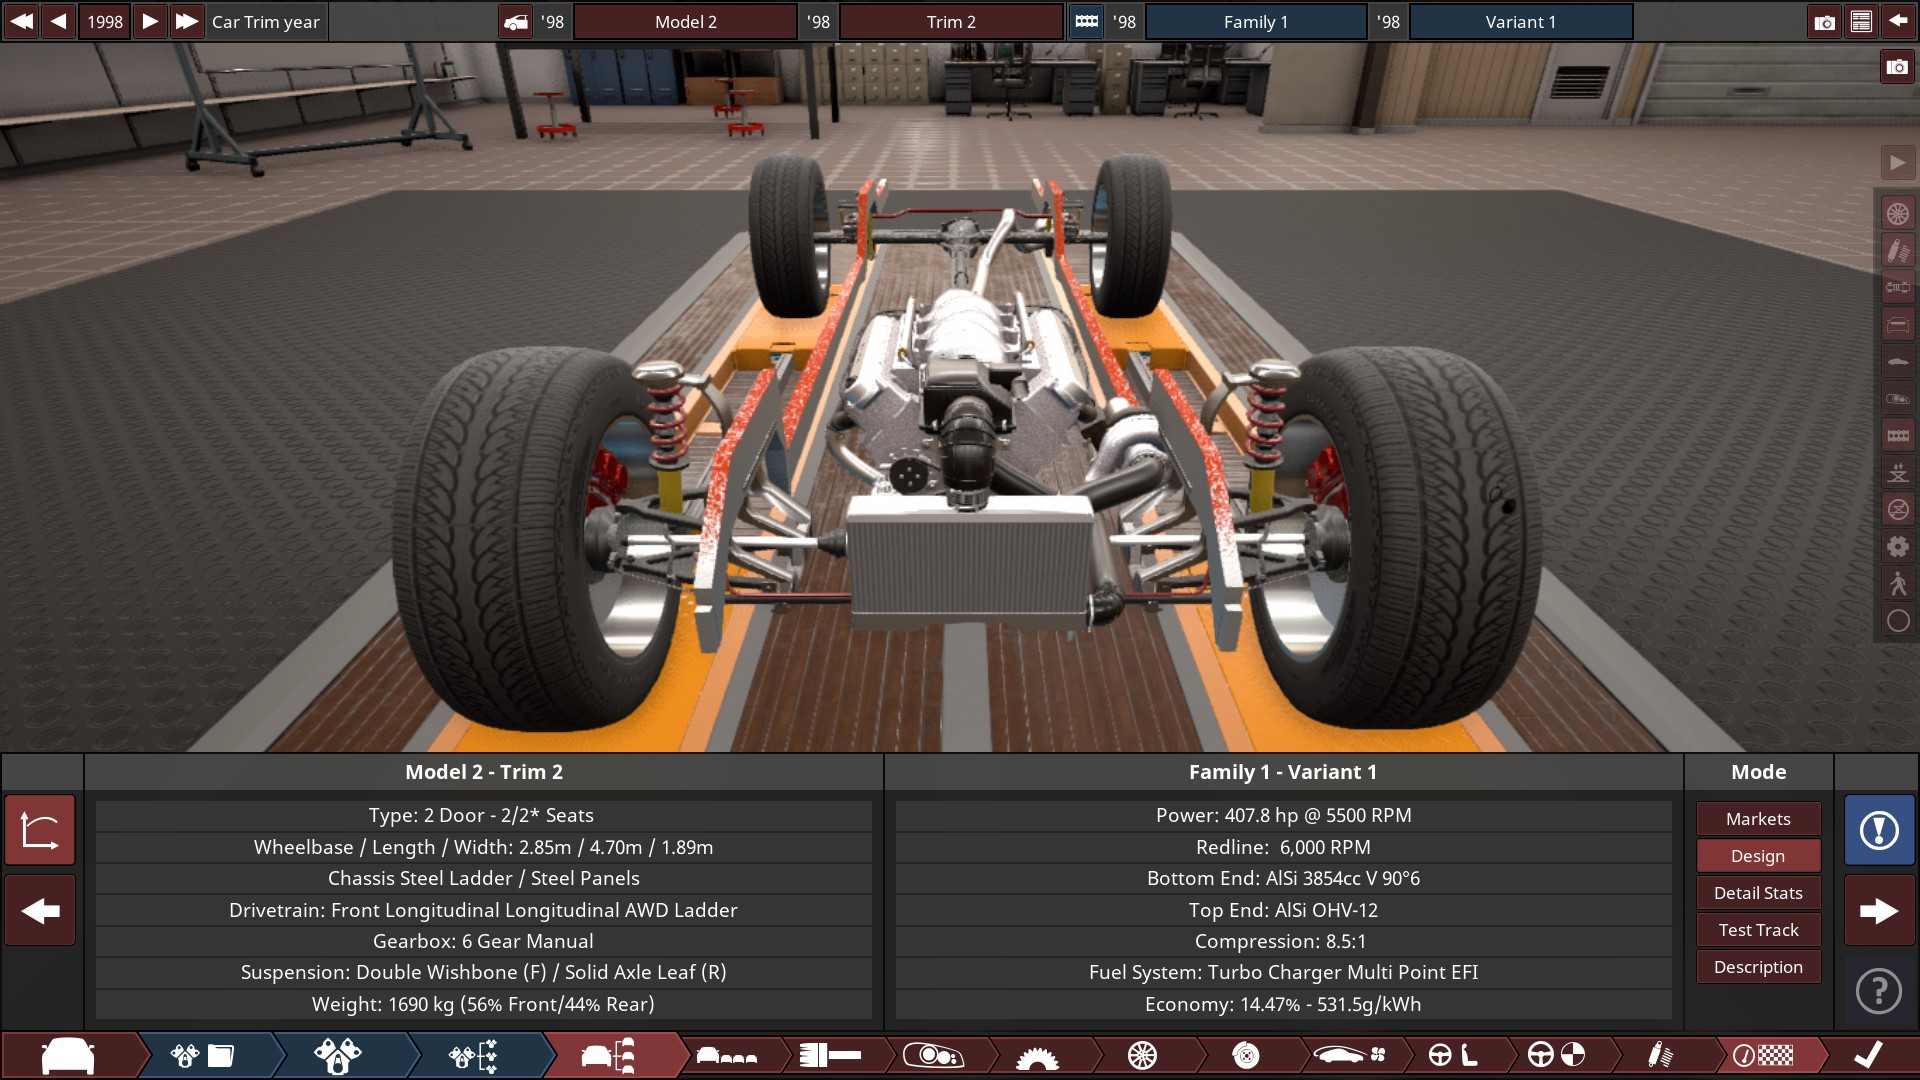
Task: Click the Weight 1690 kg stat row
Action: 483,1004
